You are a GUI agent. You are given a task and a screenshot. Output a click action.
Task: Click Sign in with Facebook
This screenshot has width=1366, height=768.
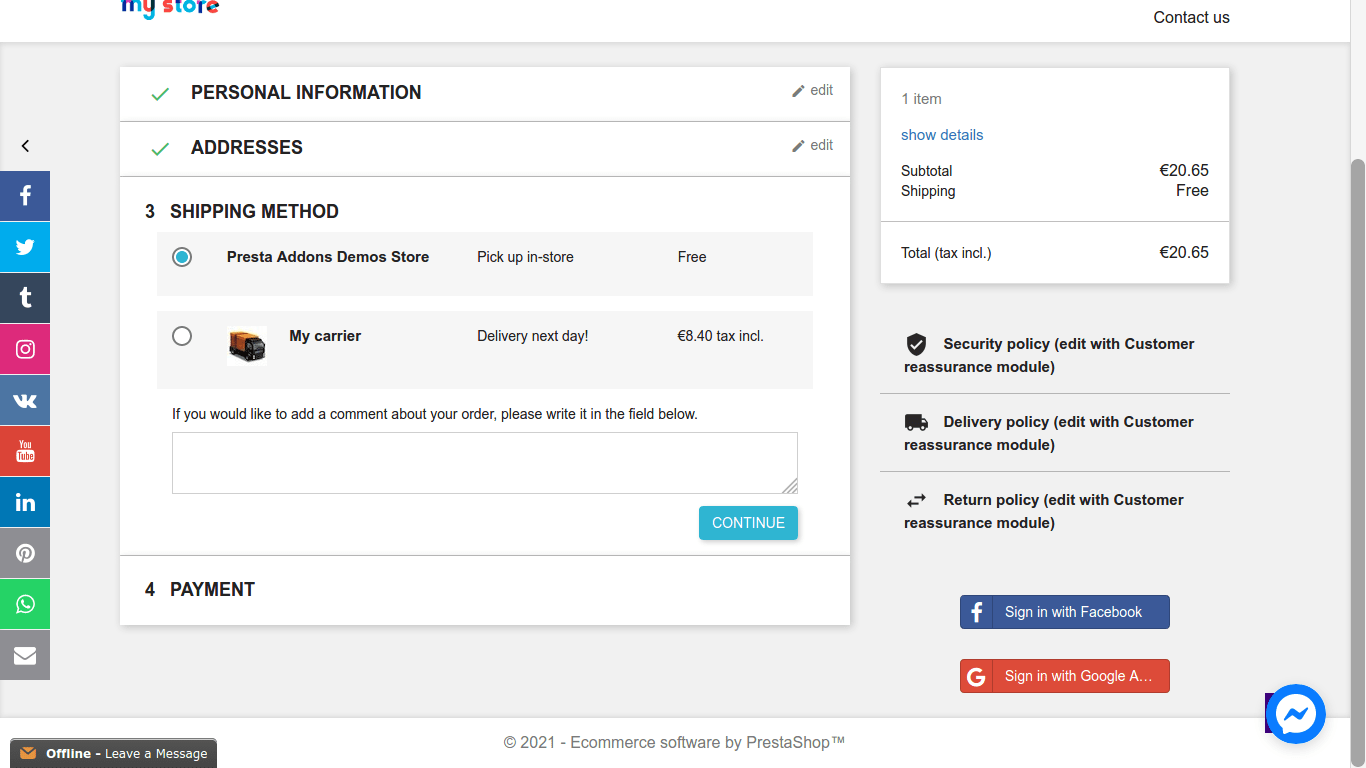[x=1064, y=612]
